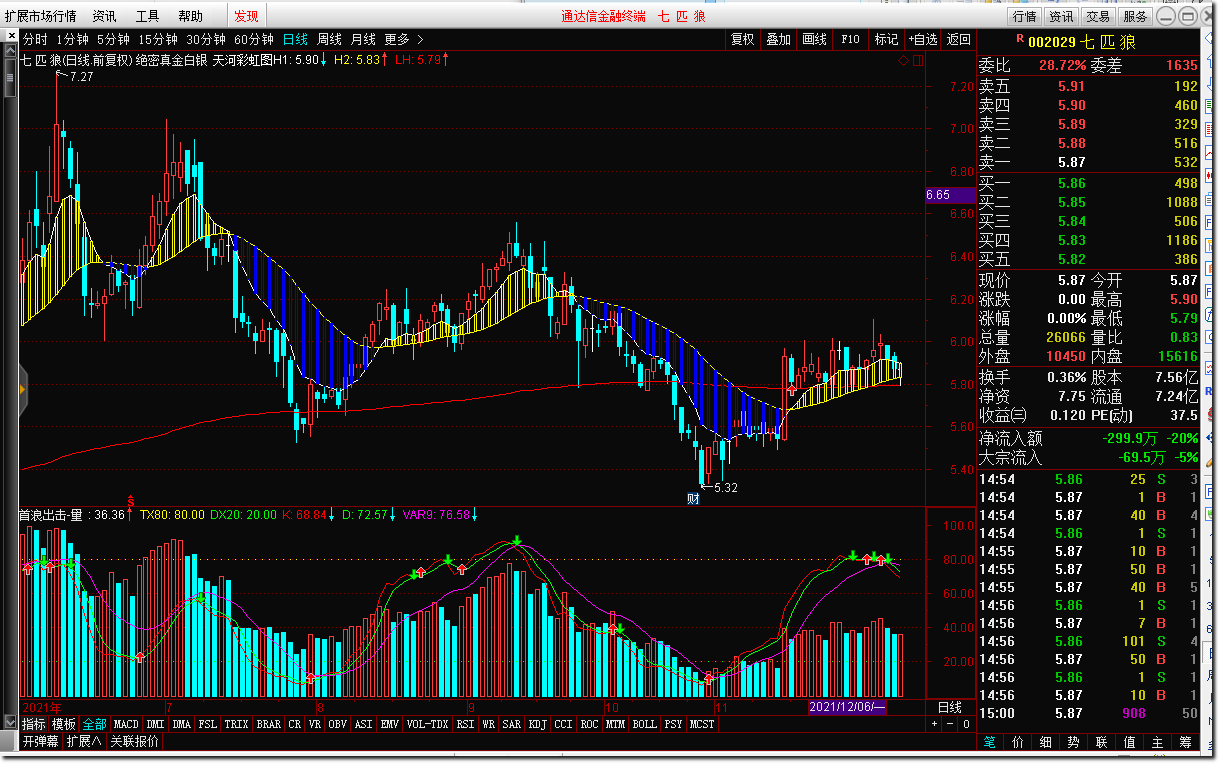The image size is (1221, 764).
Task: Click the 标记 mark button
Action: pyautogui.click(x=886, y=40)
